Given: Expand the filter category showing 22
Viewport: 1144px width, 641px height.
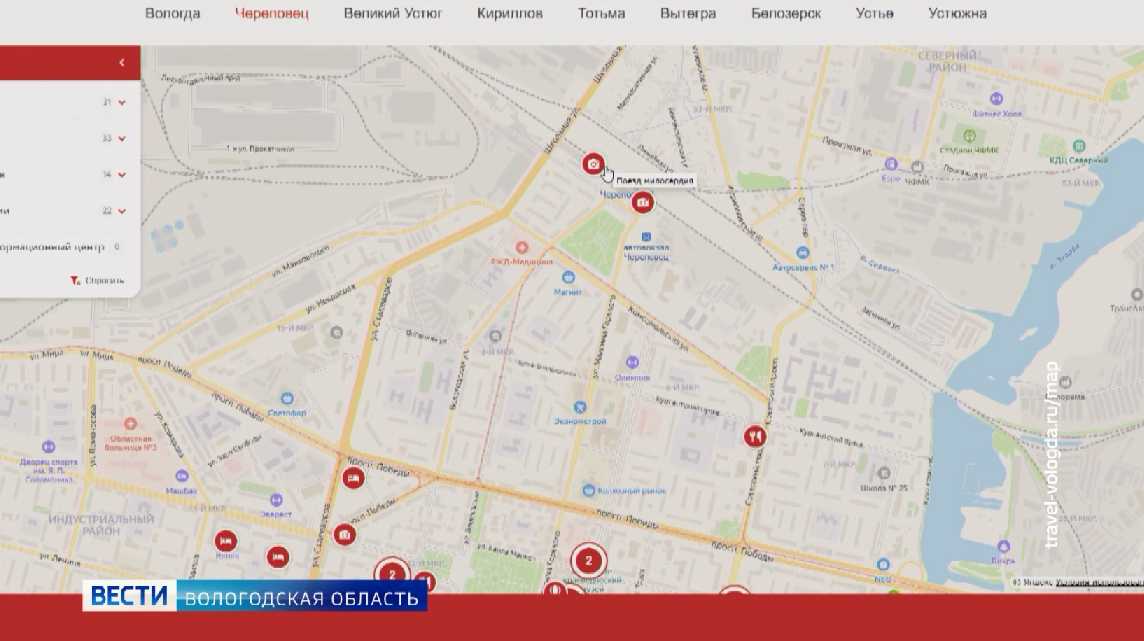Looking at the screenshot, I should [122, 211].
